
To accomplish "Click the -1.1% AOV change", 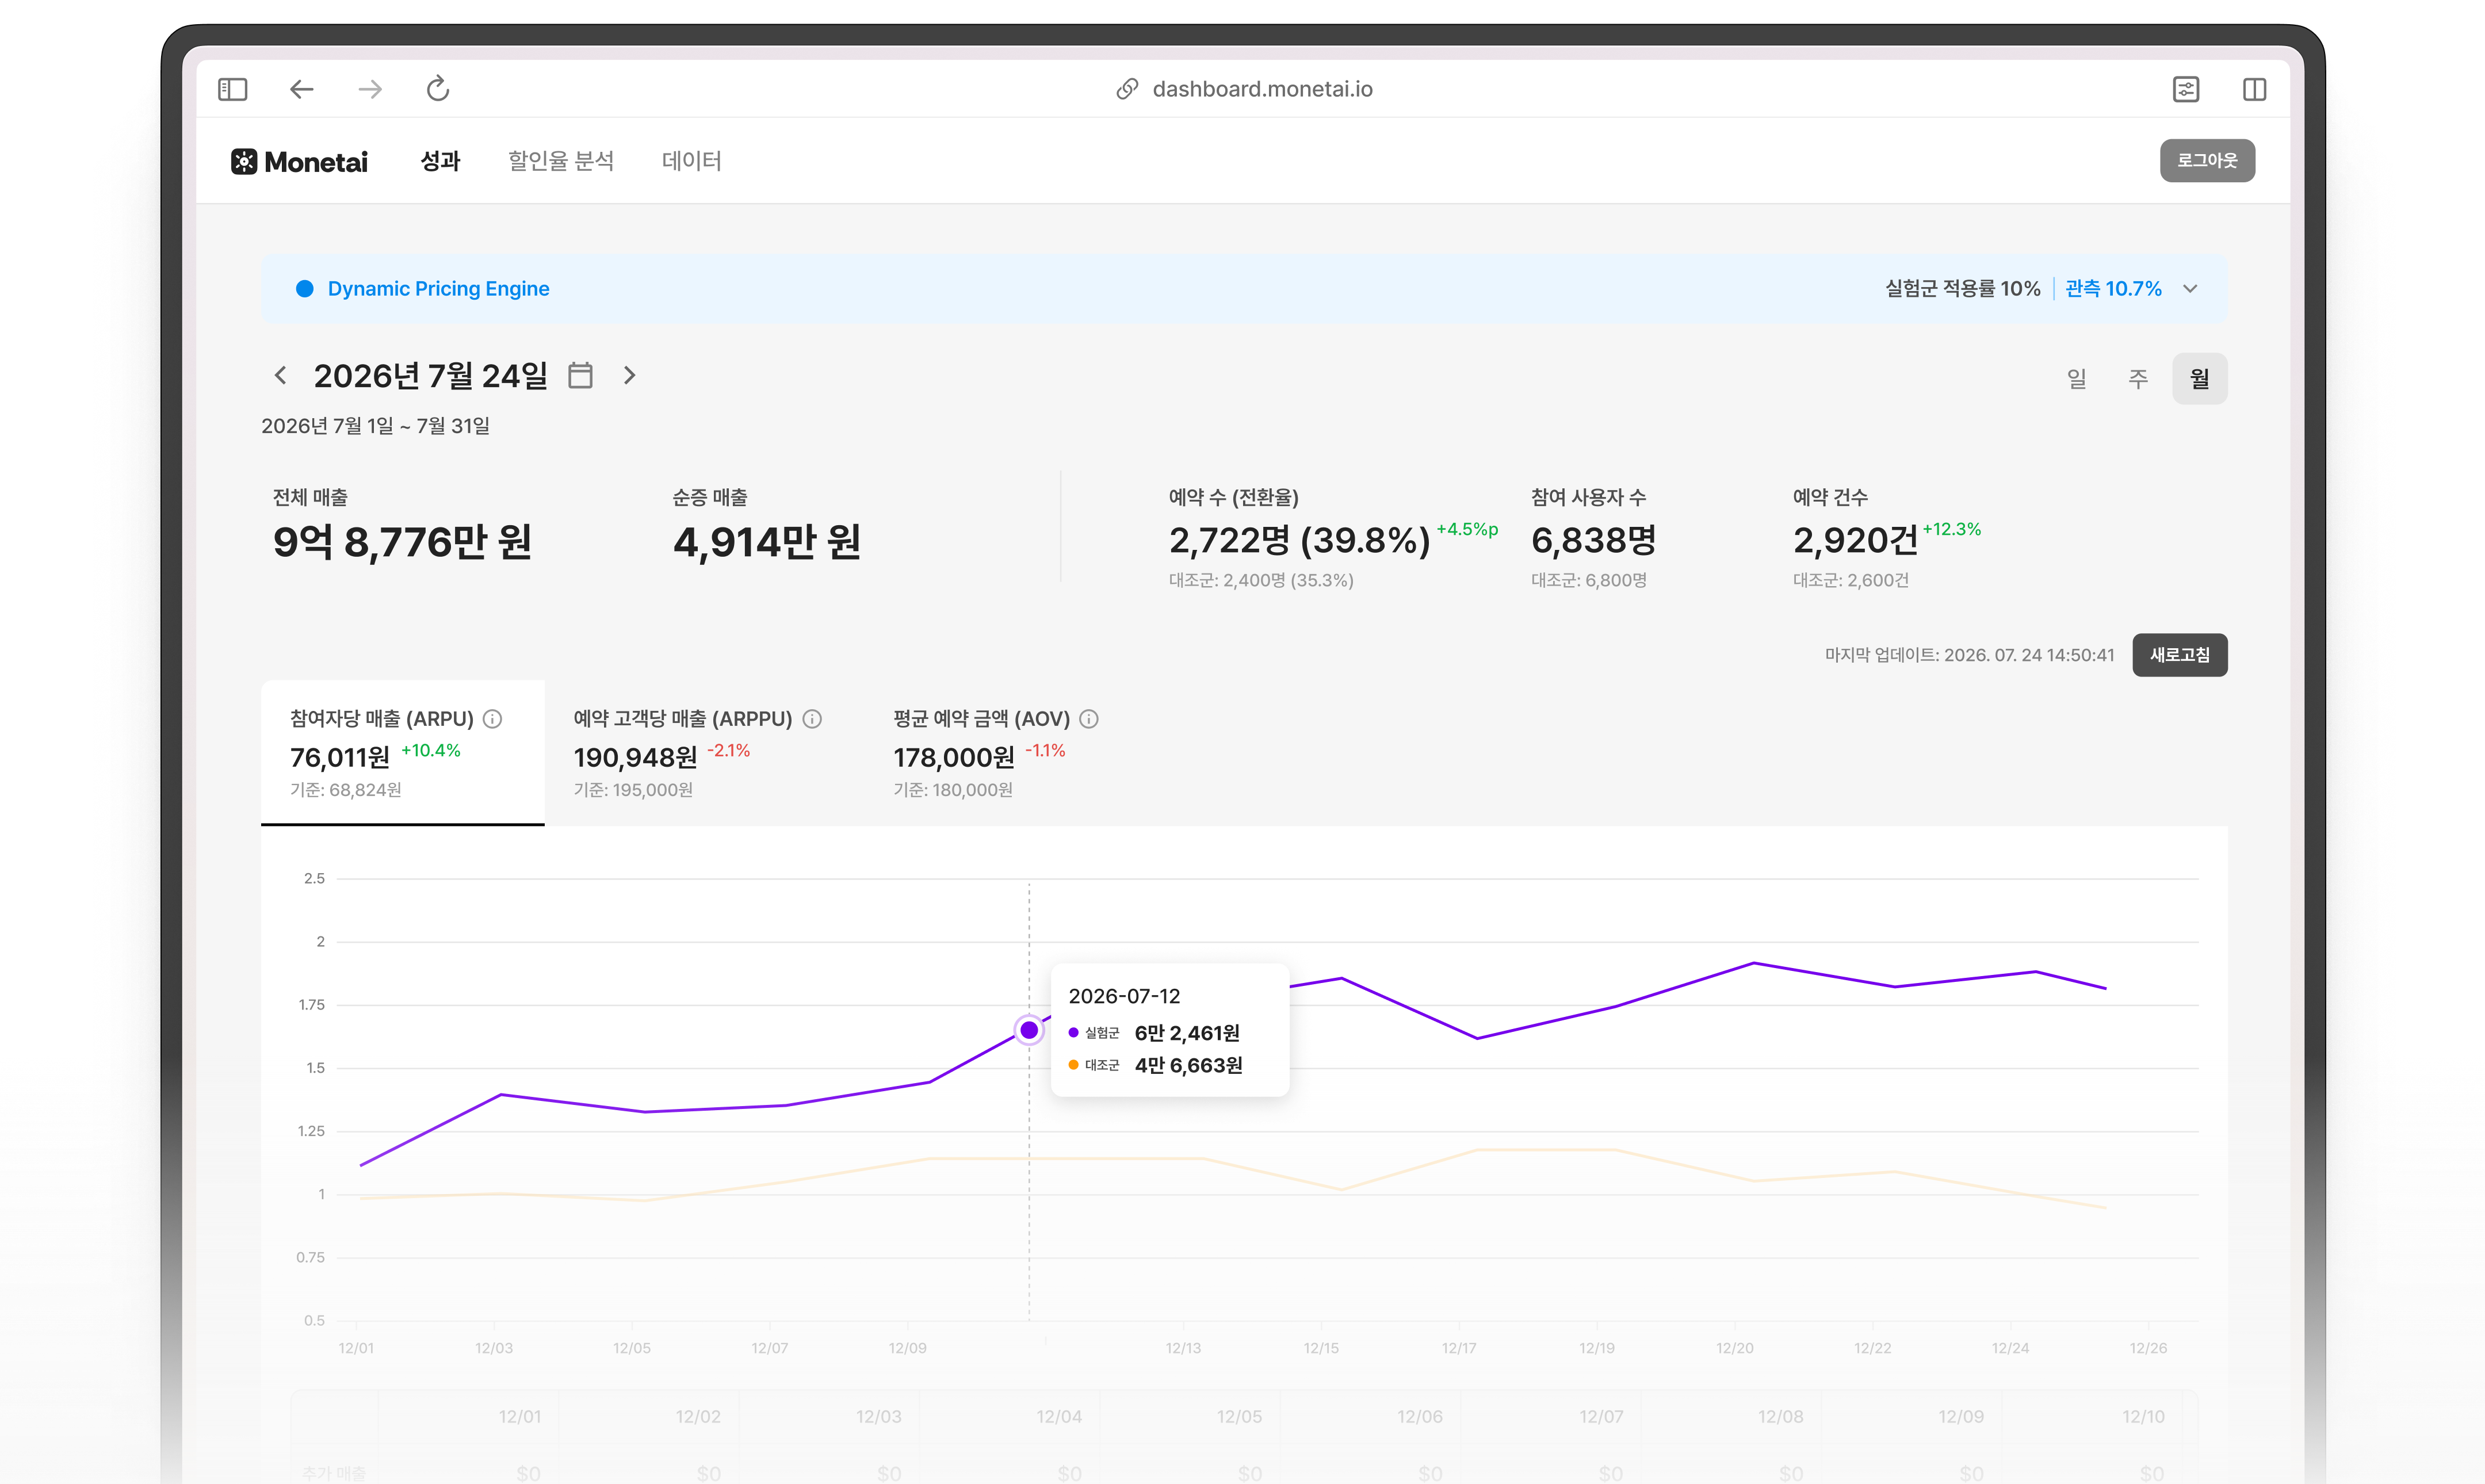I will (1046, 750).
